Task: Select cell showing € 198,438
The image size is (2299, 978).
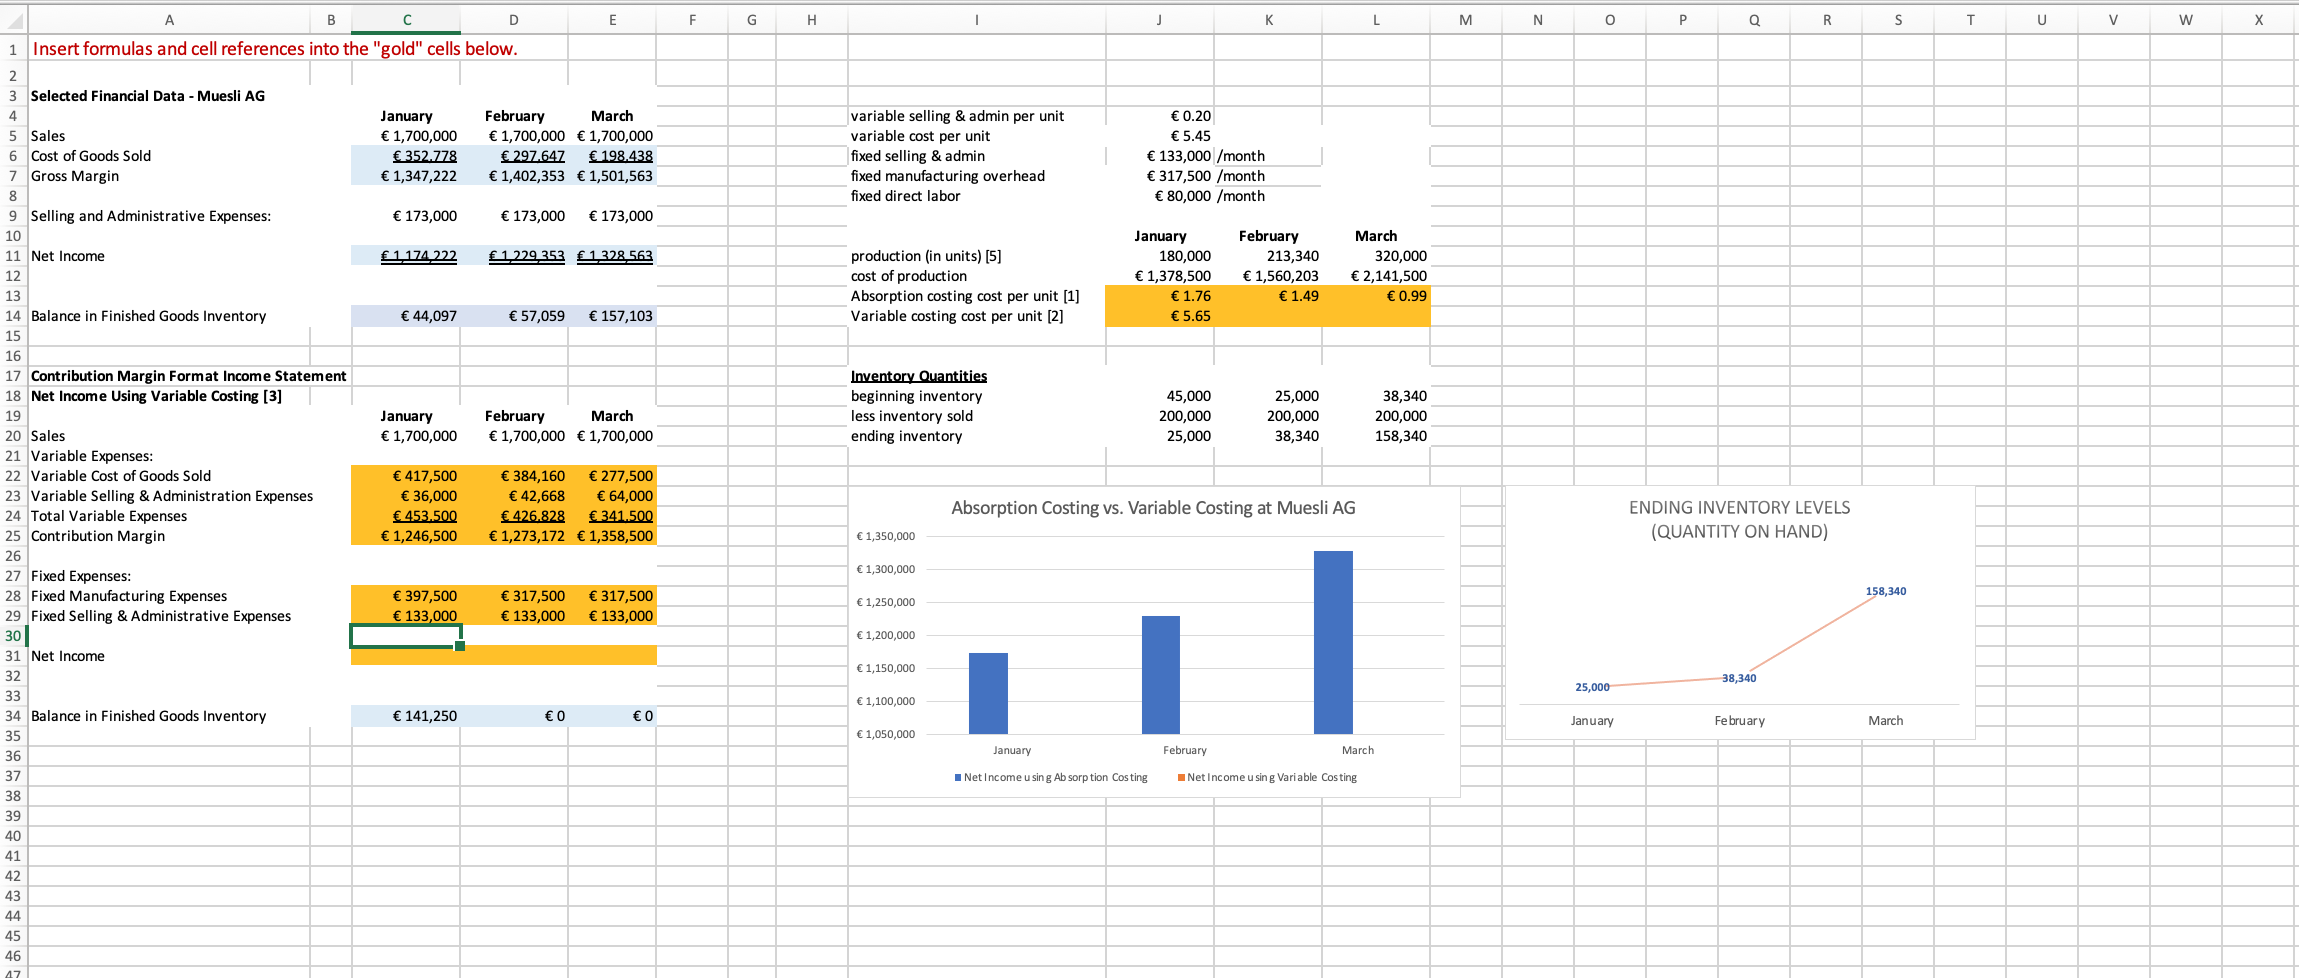Action: pyautogui.click(x=612, y=156)
